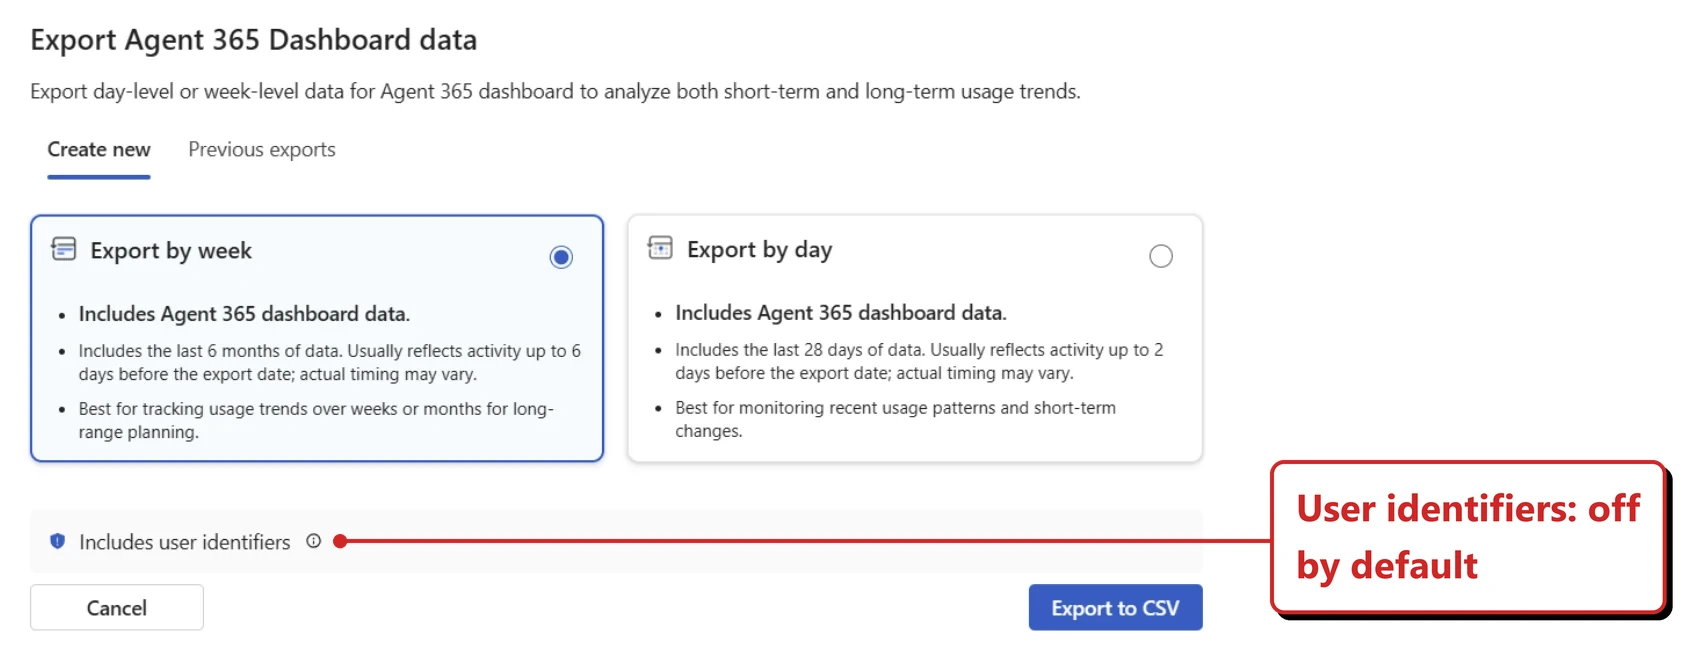Select the Create new tab
Screen dimensions: 1693x650
click(x=99, y=149)
